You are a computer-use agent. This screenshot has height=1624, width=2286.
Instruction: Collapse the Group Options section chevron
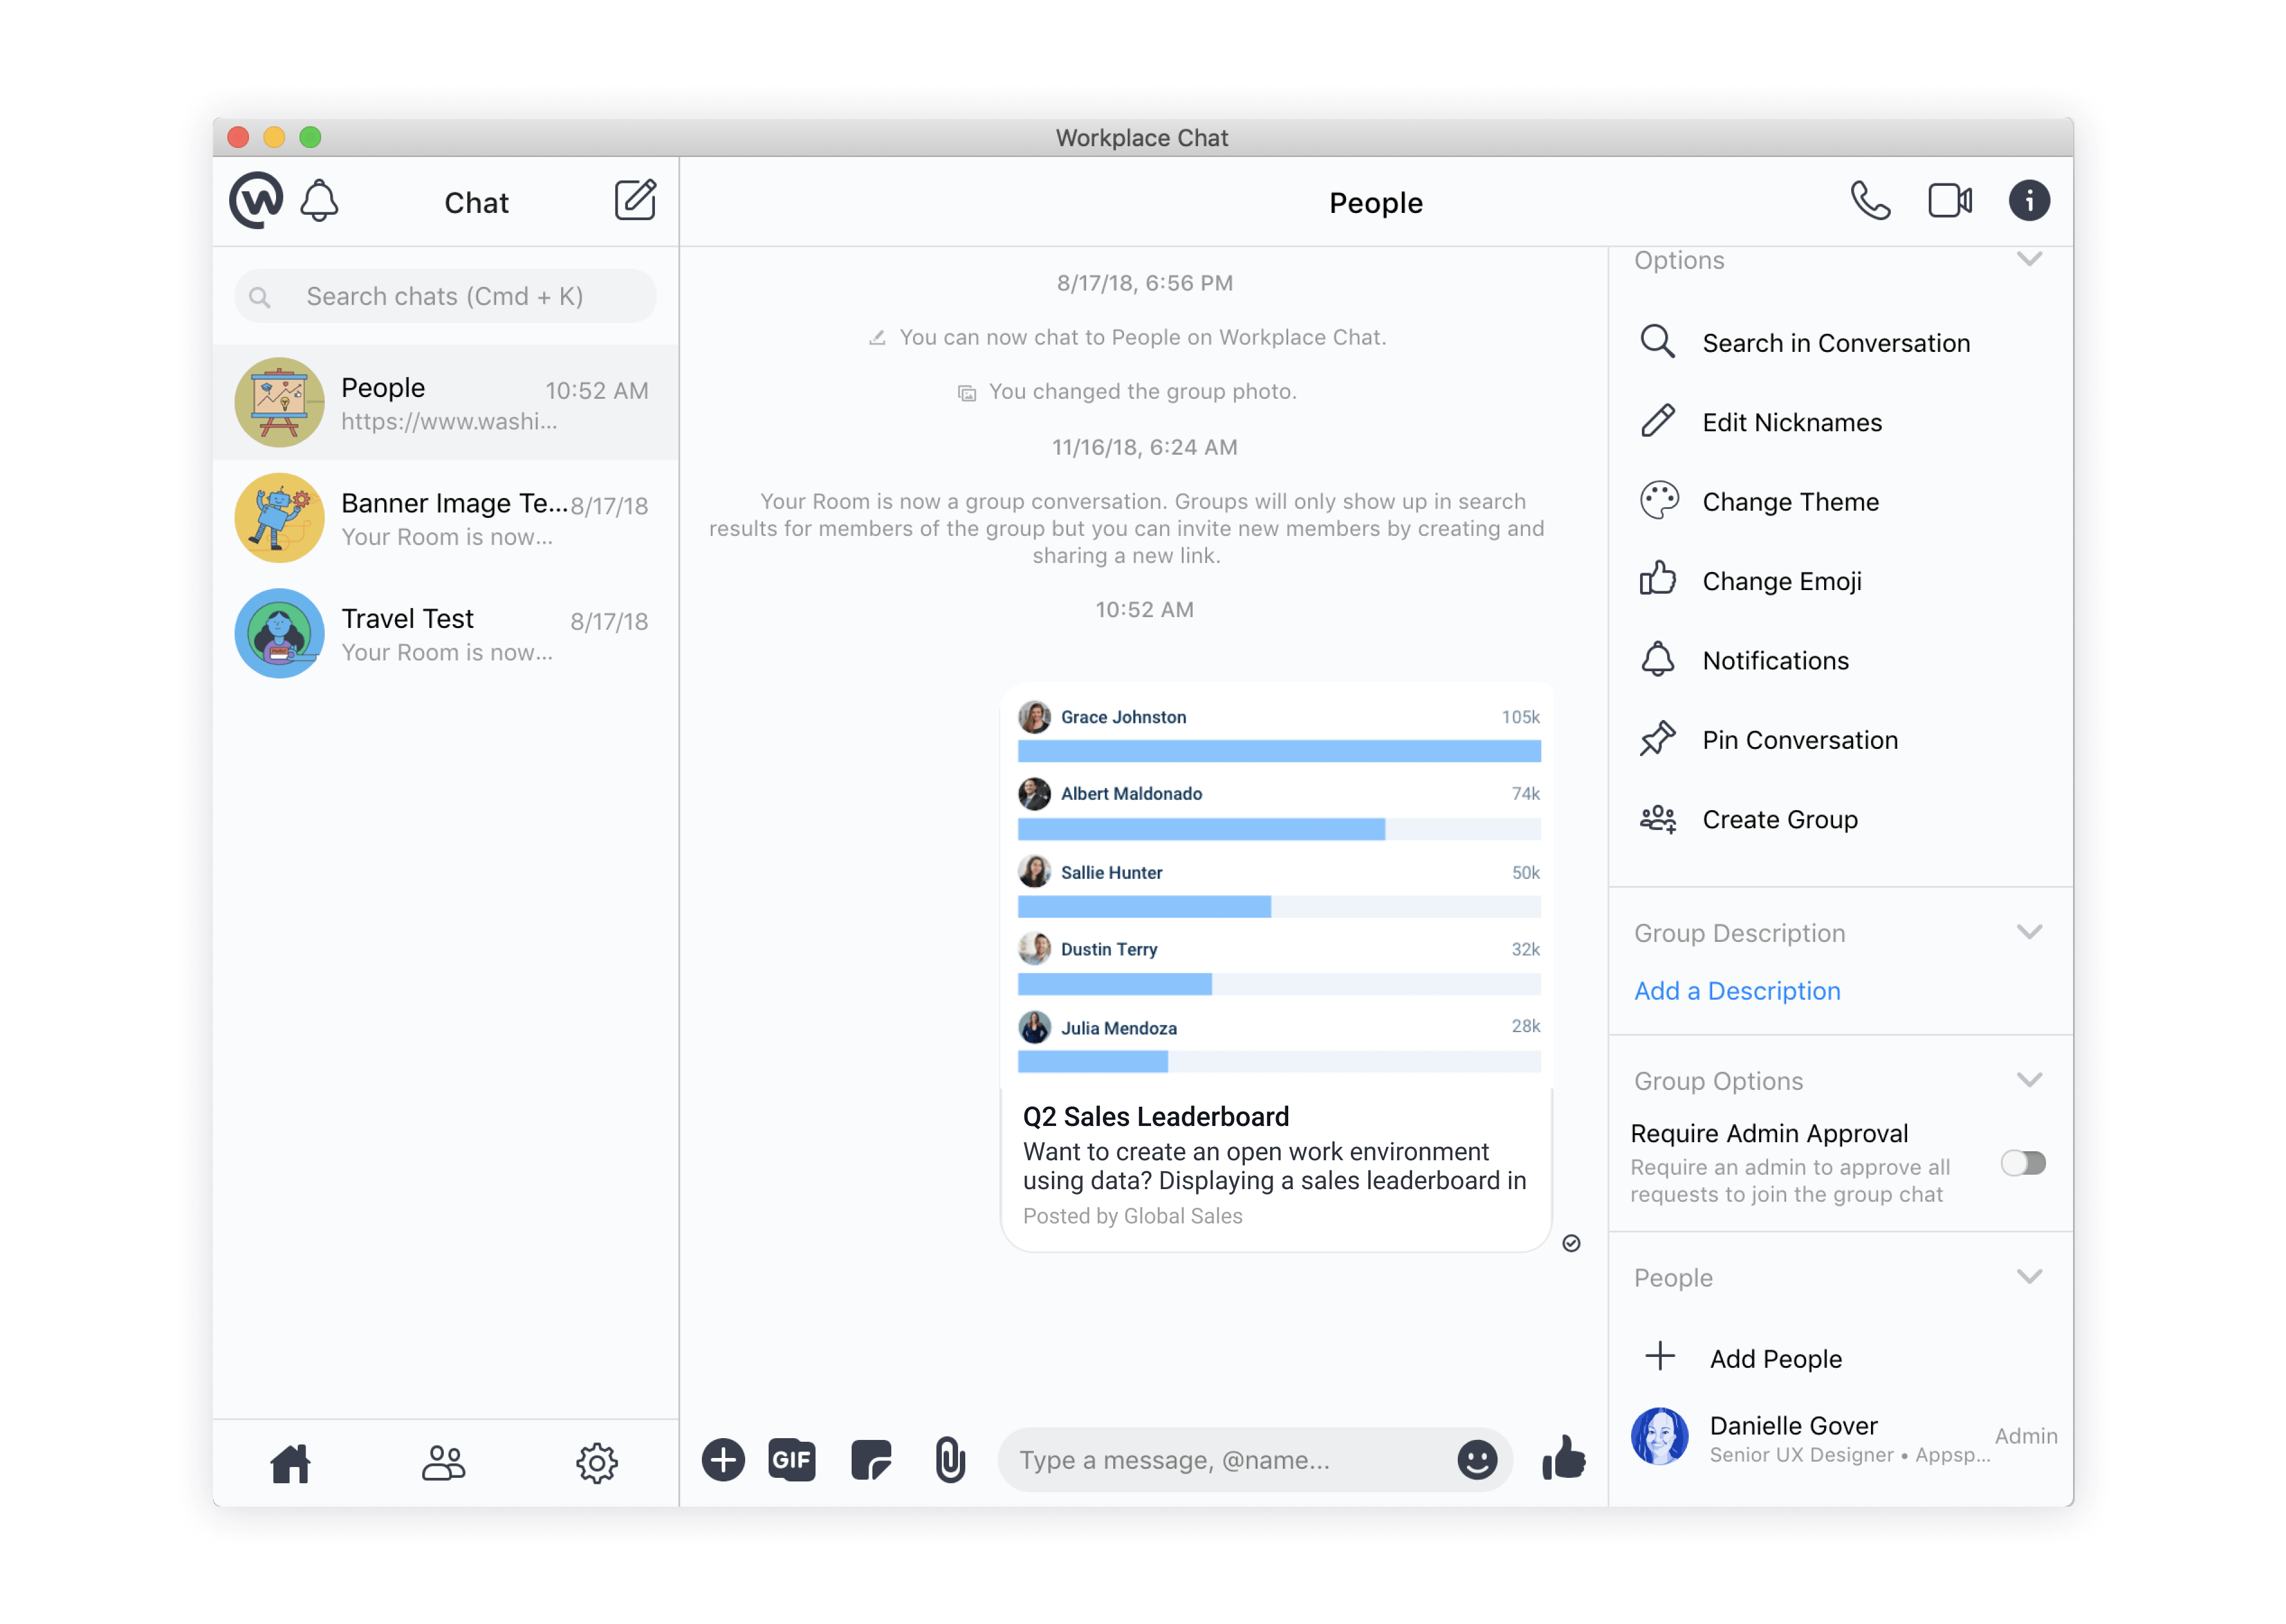point(2029,1080)
